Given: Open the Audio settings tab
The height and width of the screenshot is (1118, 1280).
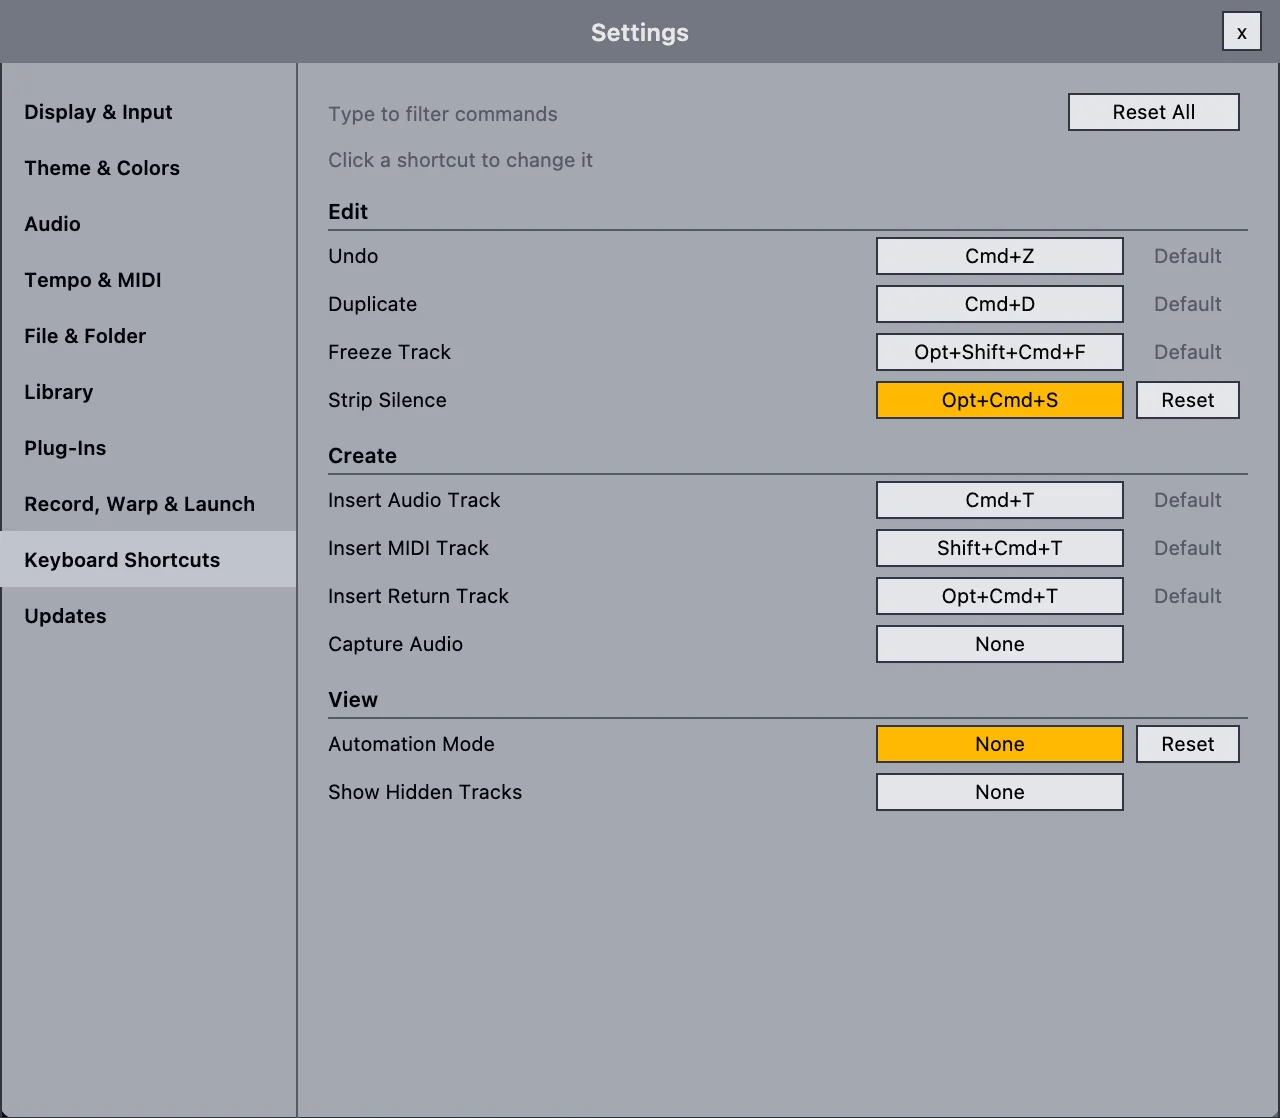Looking at the screenshot, I should tap(148, 224).
